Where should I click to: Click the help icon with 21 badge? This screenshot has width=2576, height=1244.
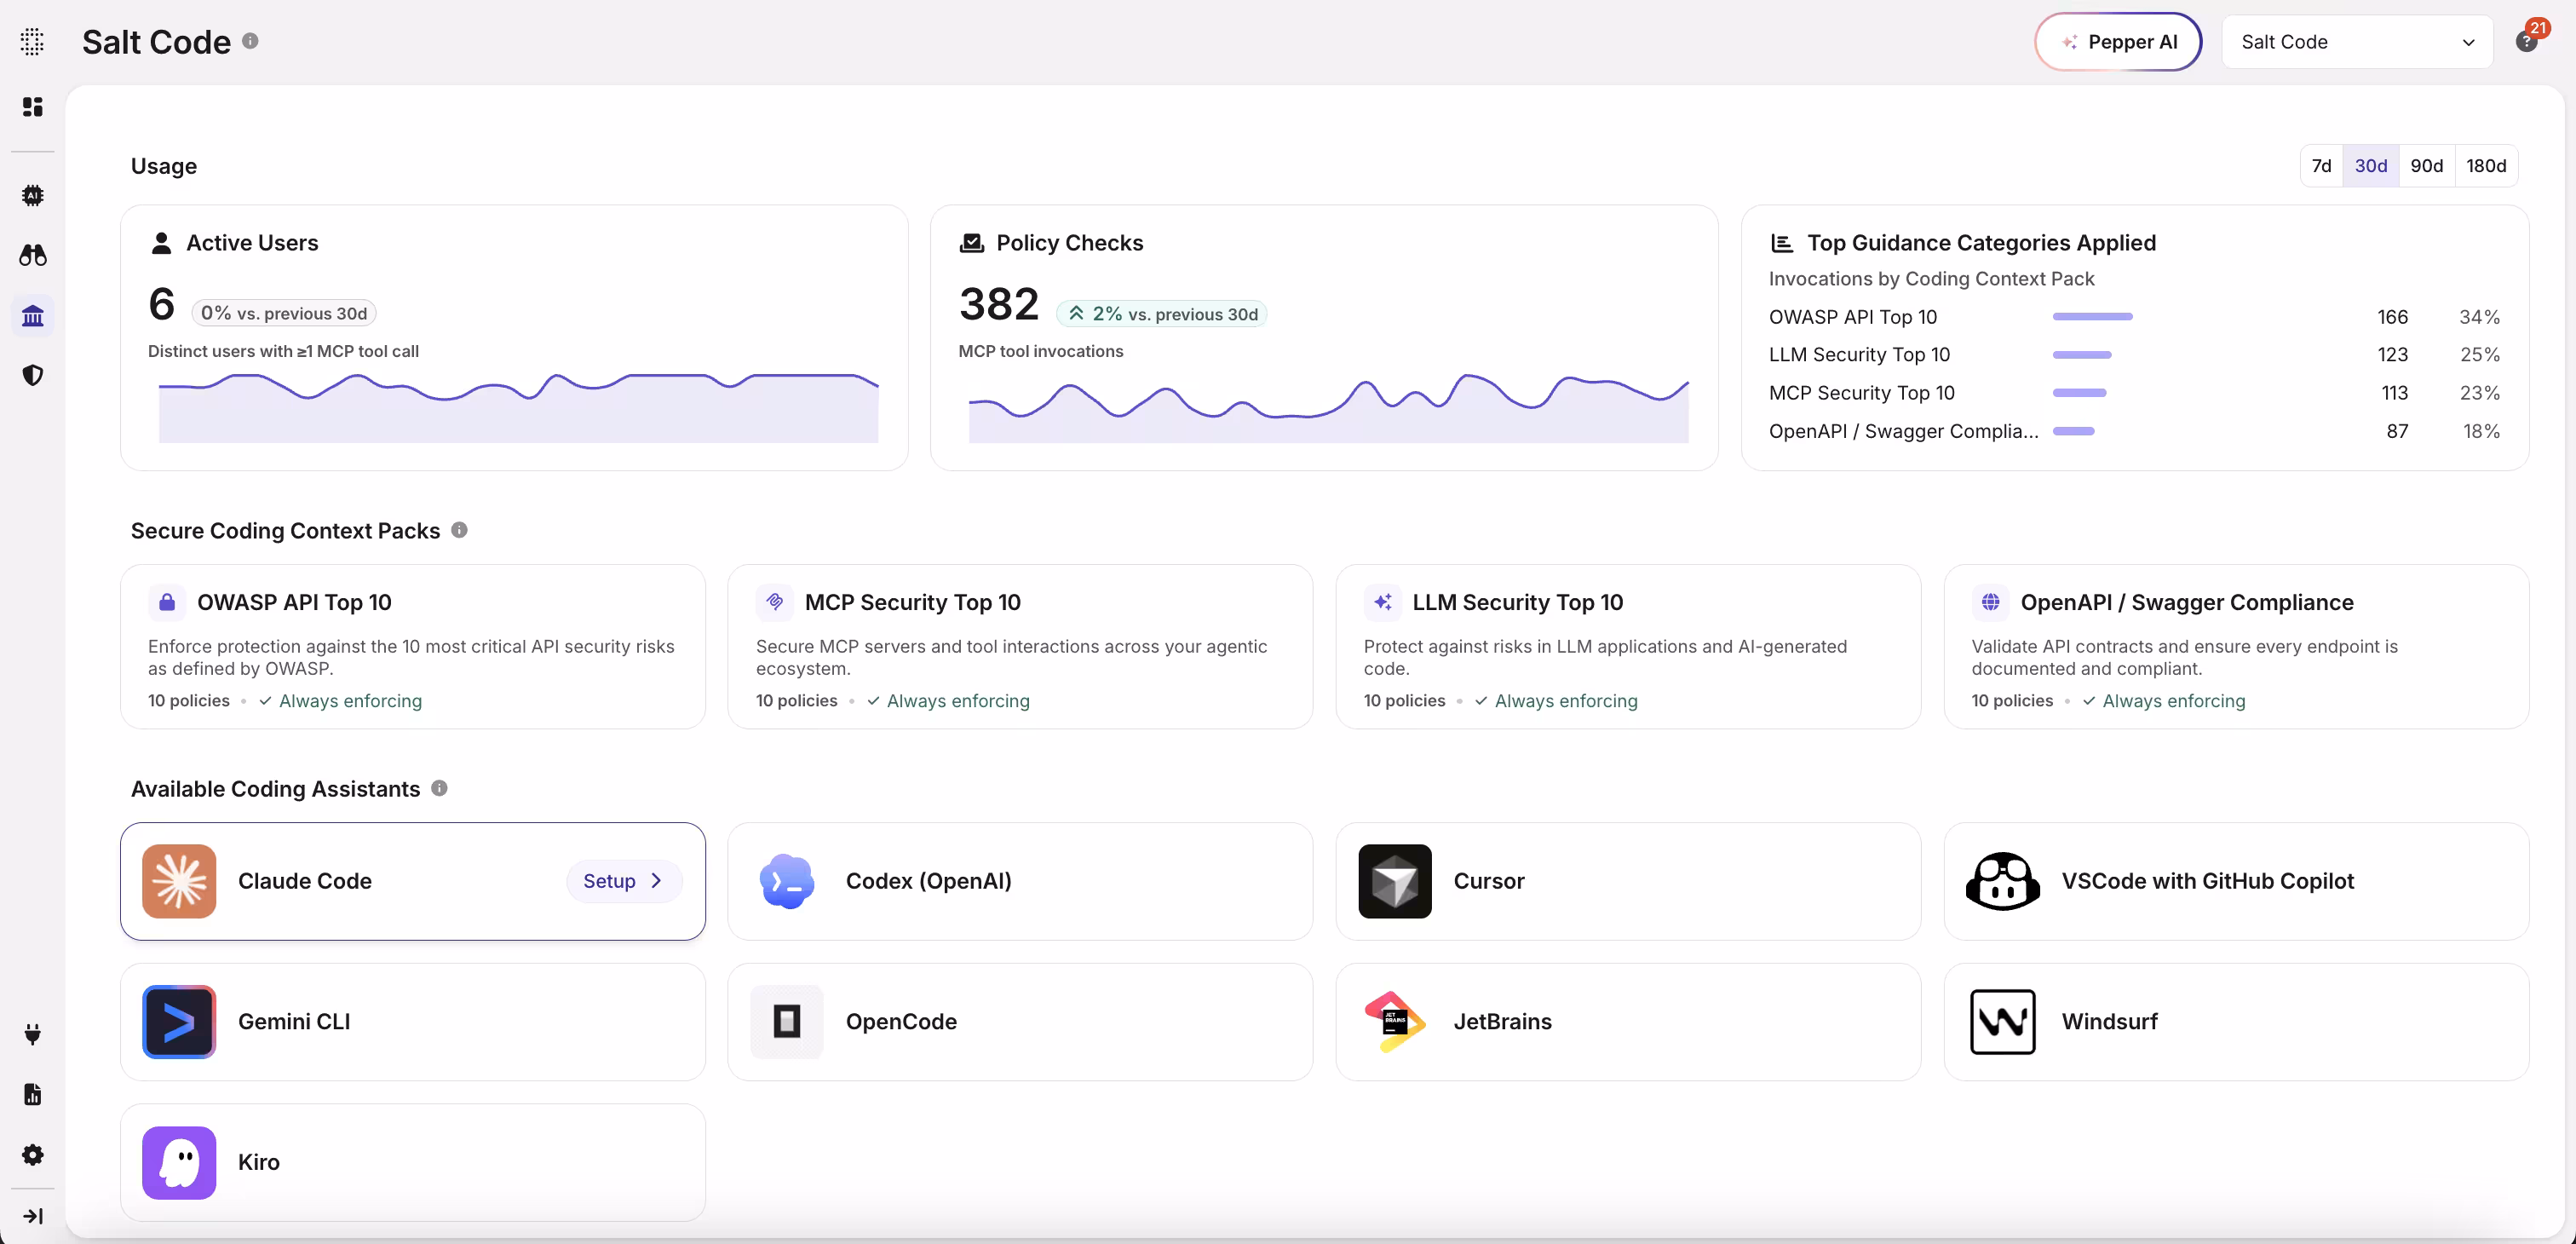click(x=2527, y=41)
